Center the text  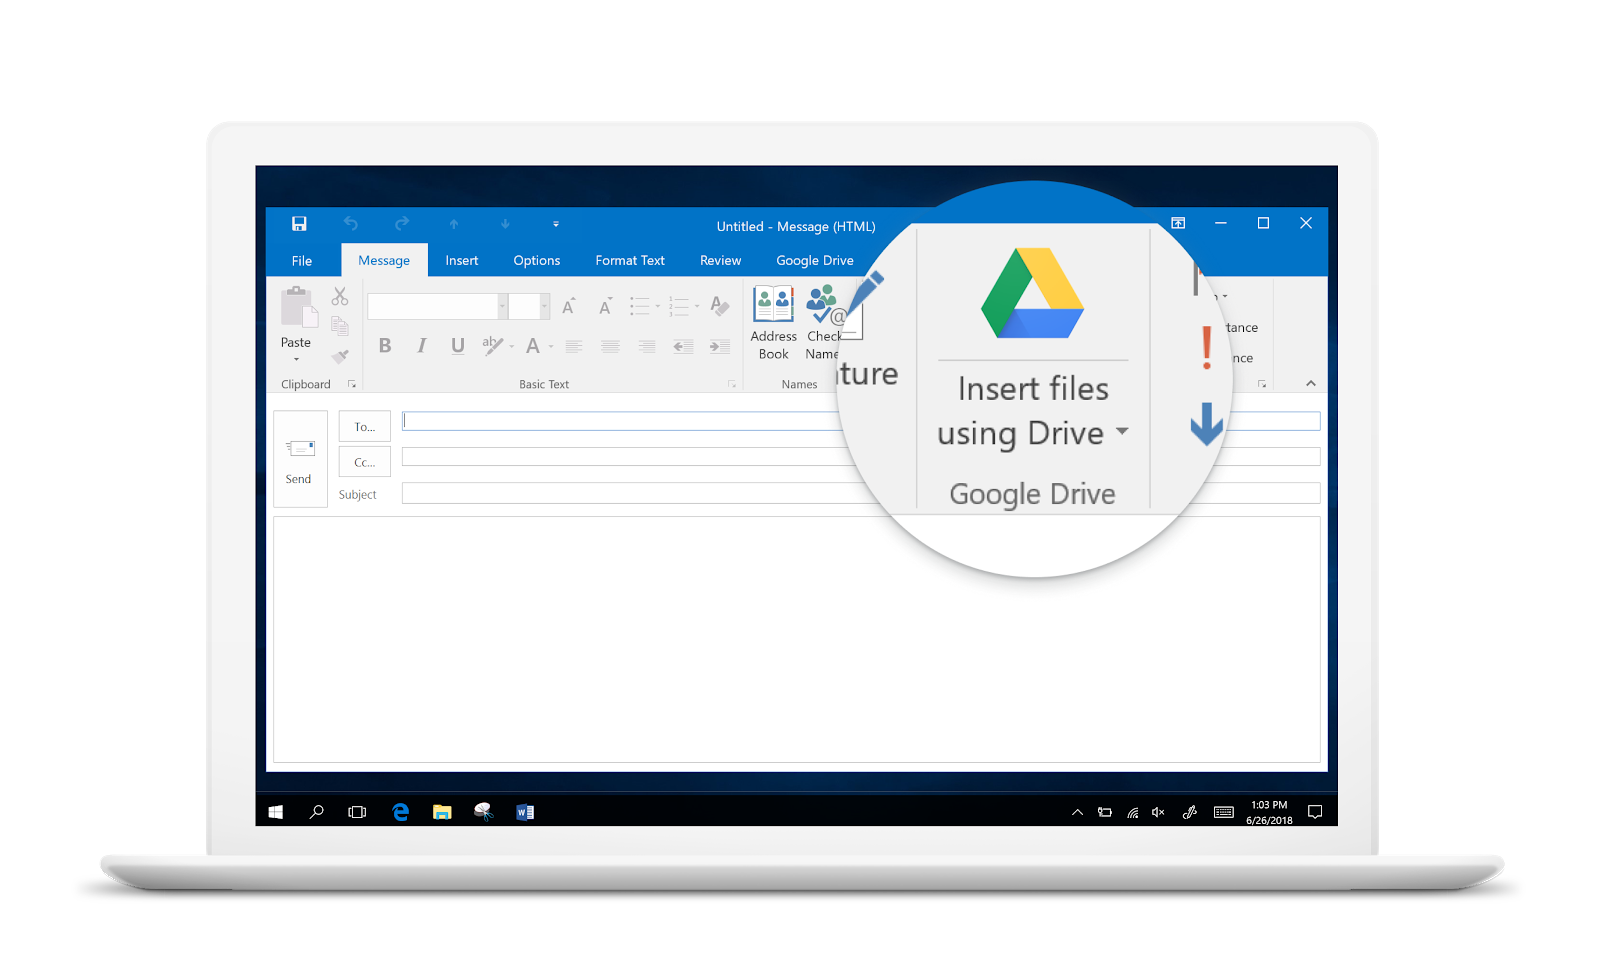point(610,347)
